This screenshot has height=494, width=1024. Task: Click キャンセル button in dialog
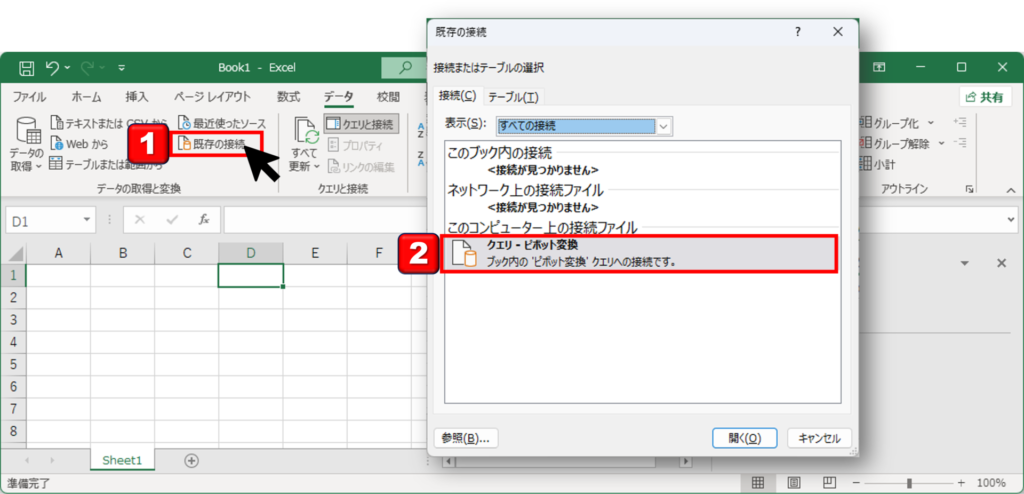click(x=820, y=438)
